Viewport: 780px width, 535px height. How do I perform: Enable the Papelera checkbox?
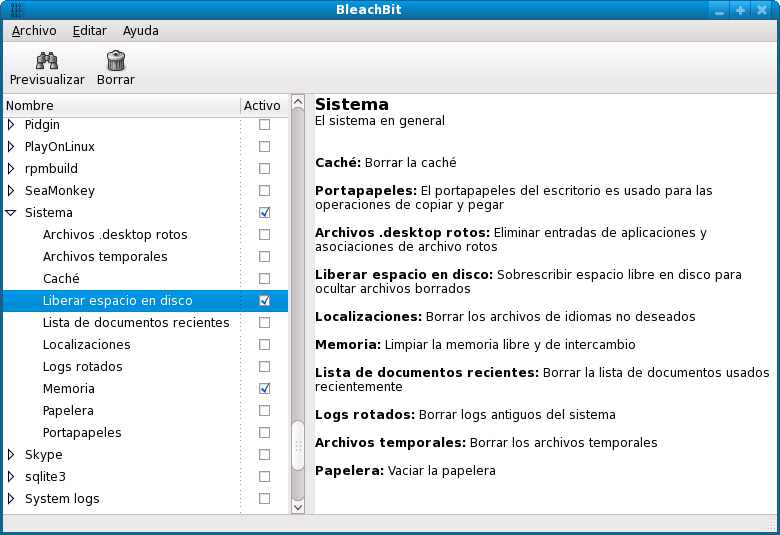coord(264,411)
